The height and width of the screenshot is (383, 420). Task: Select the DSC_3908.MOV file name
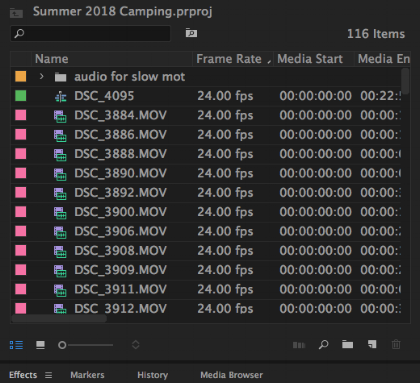pos(120,251)
